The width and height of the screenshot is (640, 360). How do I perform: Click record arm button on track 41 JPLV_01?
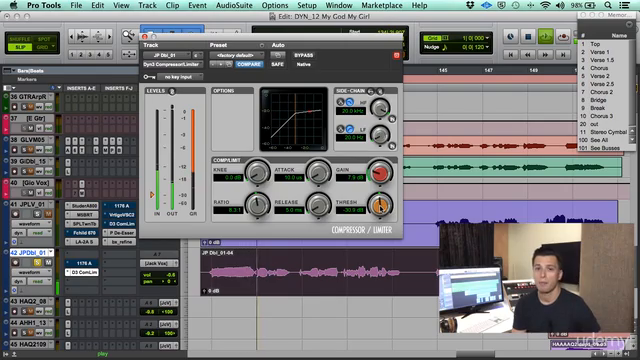(x=15, y=214)
